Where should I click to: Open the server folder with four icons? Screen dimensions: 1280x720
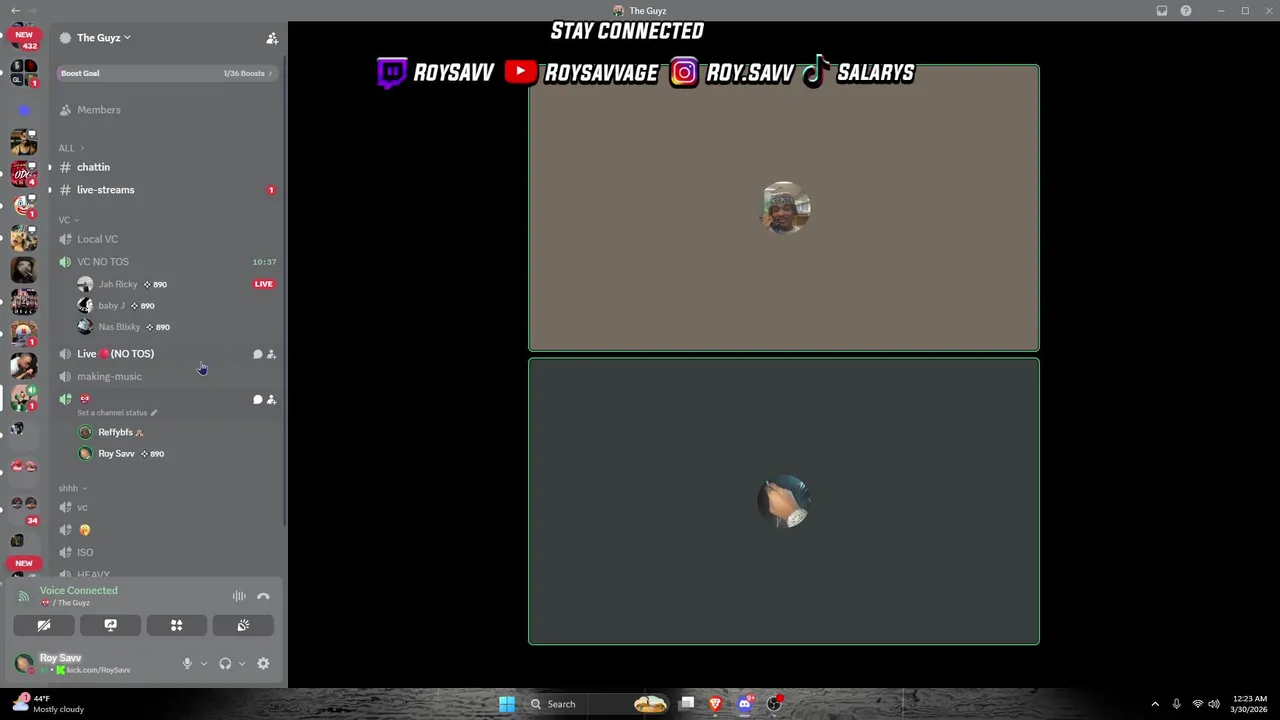[24, 73]
